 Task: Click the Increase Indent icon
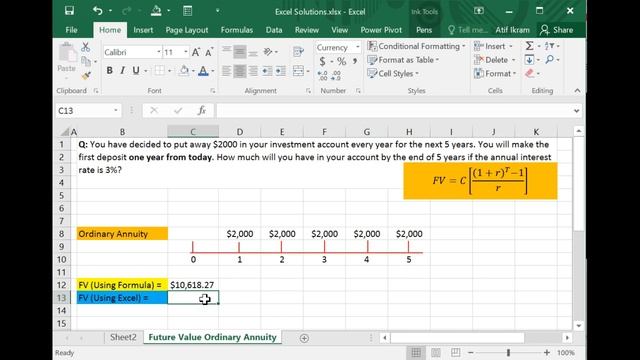[x=281, y=71]
